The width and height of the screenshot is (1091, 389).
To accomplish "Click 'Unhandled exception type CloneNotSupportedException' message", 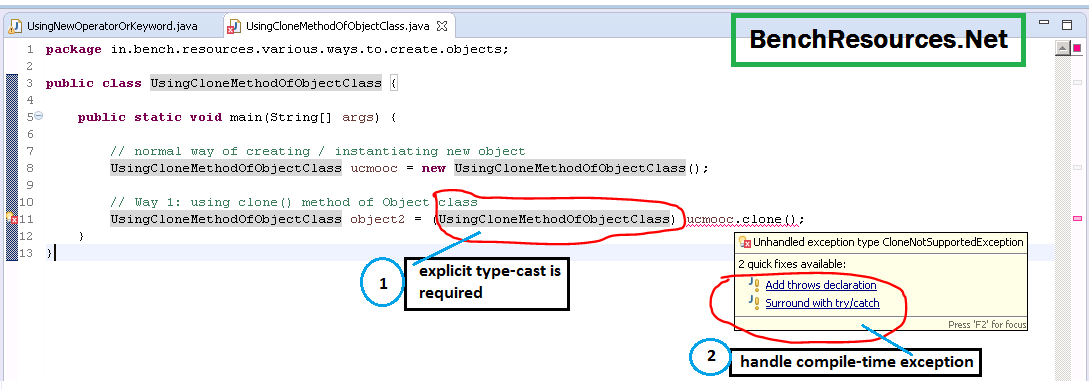I will coord(889,242).
